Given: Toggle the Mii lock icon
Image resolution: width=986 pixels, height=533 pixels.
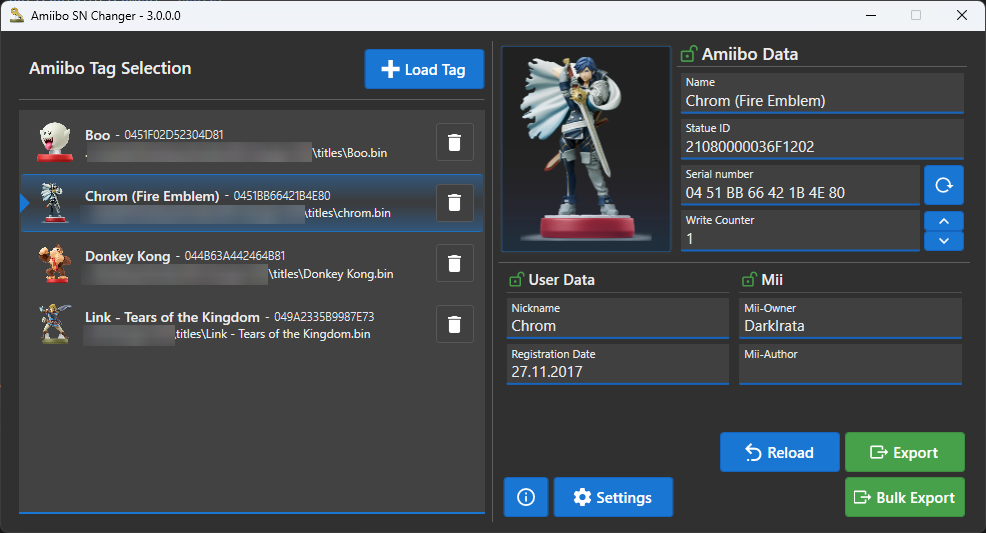Looking at the screenshot, I should point(749,280).
